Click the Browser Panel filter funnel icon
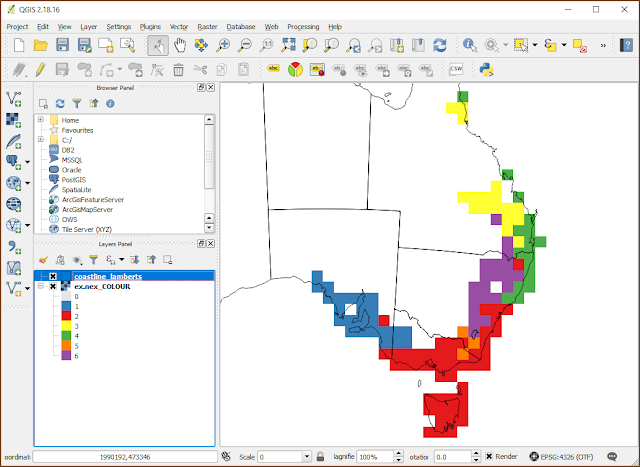 coord(77,104)
